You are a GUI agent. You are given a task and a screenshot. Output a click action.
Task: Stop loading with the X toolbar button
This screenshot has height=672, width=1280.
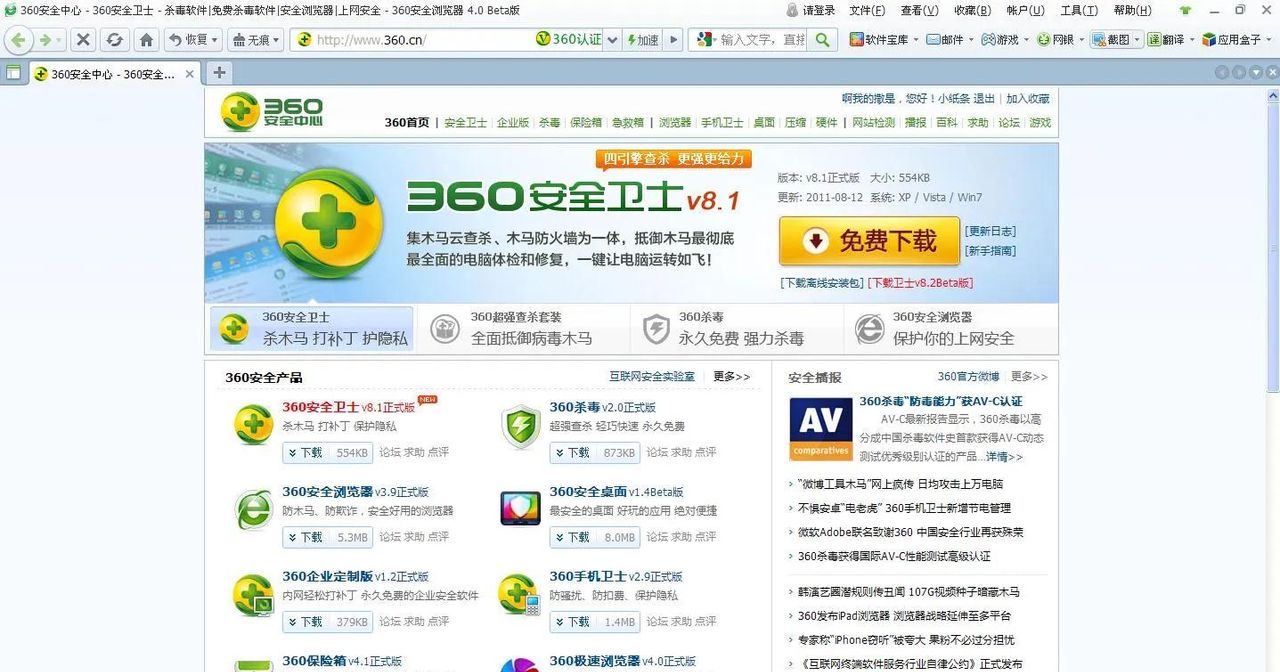click(x=84, y=40)
